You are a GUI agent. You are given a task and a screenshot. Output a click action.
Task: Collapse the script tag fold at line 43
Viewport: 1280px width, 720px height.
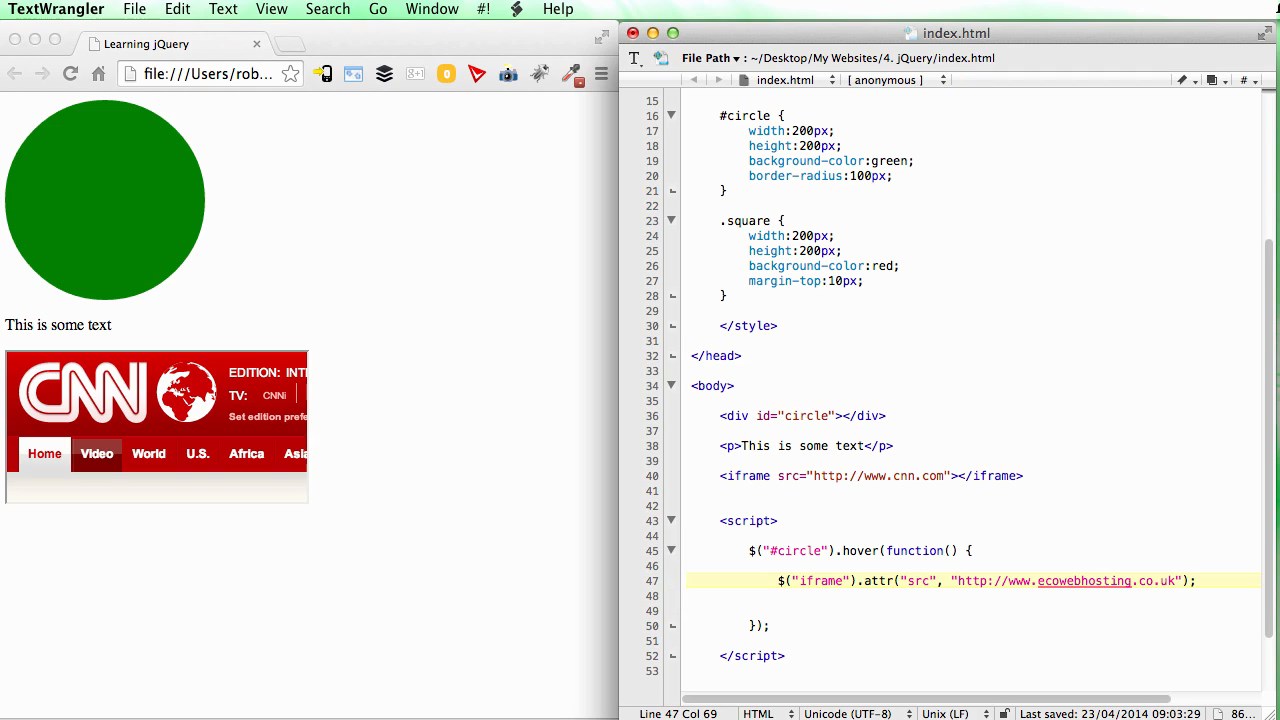tap(672, 520)
